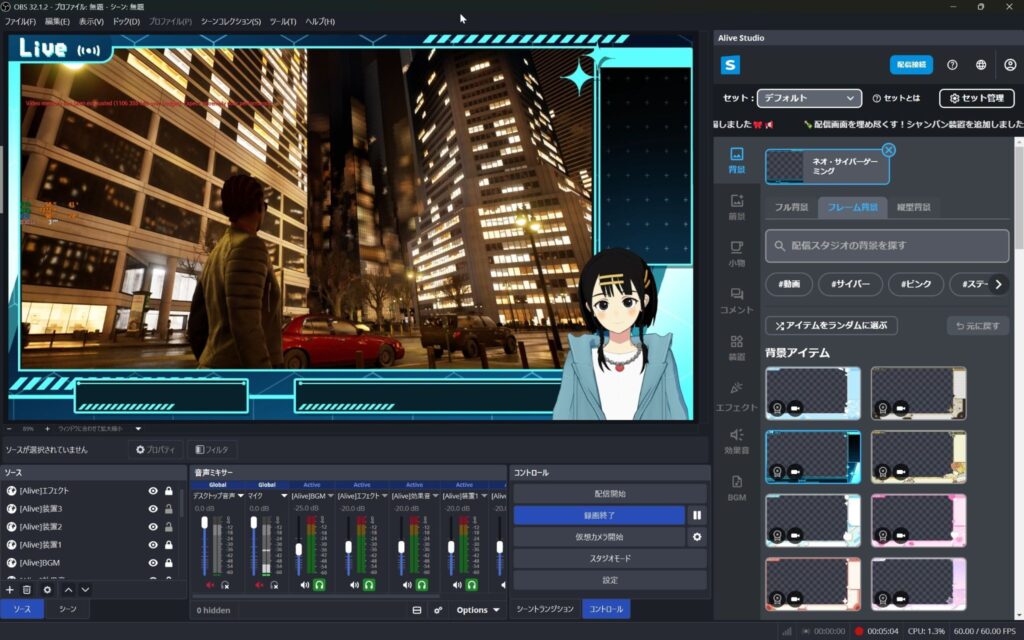Click the 配信スタジオの背景を探す search field
1024x640 pixels.
(x=887, y=246)
